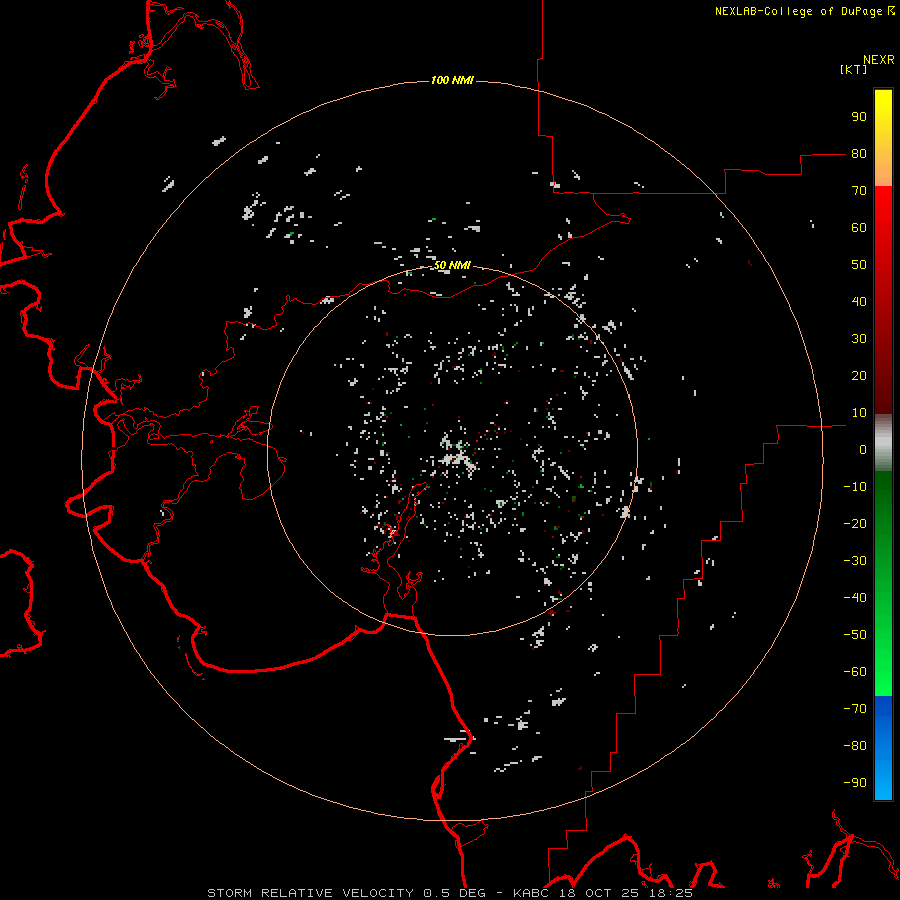Click the [KT] units label
The width and height of the screenshot is (900, 900).
point(853,69)
